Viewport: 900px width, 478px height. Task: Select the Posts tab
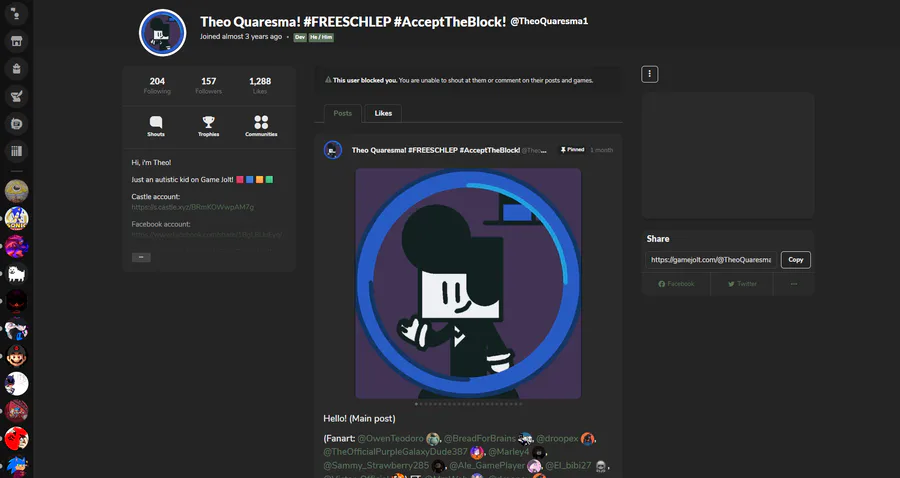click(x=343, y=113)
